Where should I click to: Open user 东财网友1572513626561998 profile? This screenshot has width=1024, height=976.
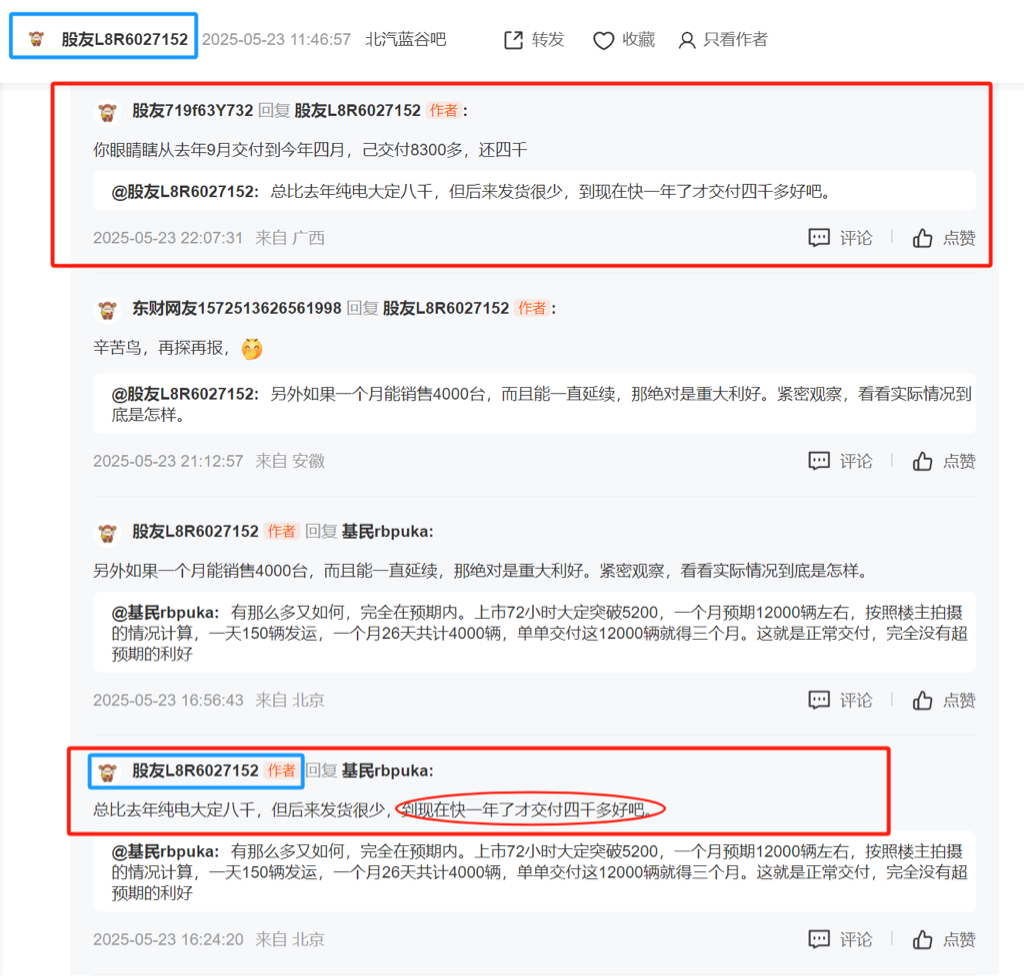(236, 308)
